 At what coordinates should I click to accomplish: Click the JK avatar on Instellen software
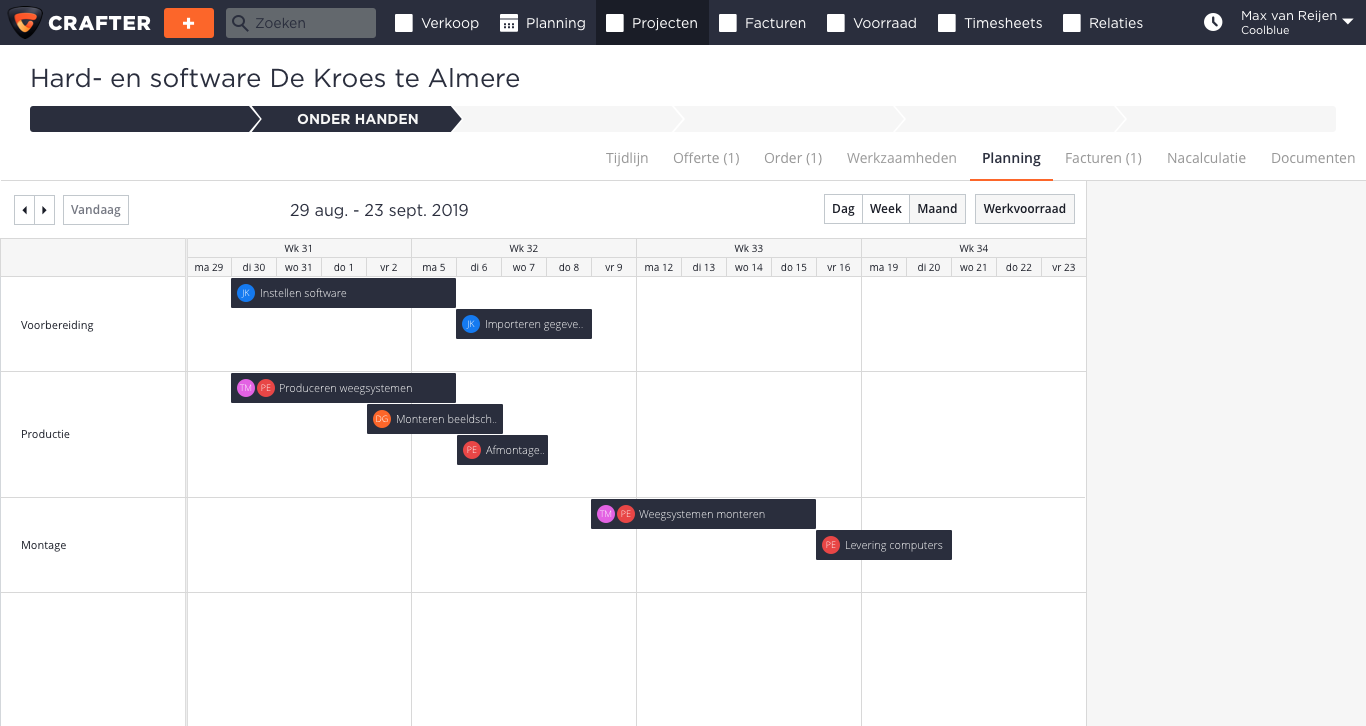[x=245, y=292]
